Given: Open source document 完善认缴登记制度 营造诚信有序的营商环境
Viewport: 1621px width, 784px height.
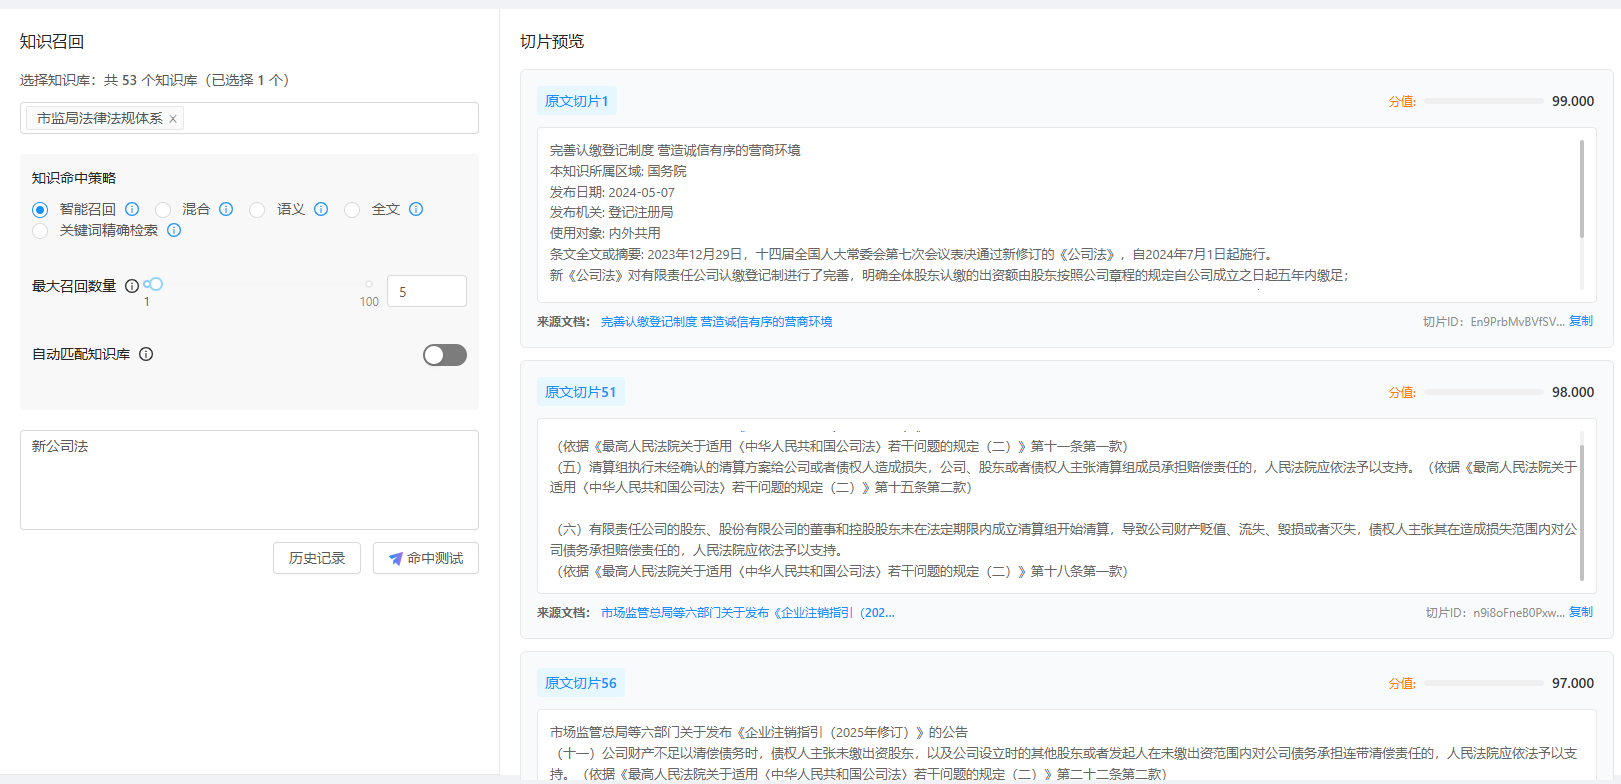Looking at the screenshot, I should coord(716,322).
